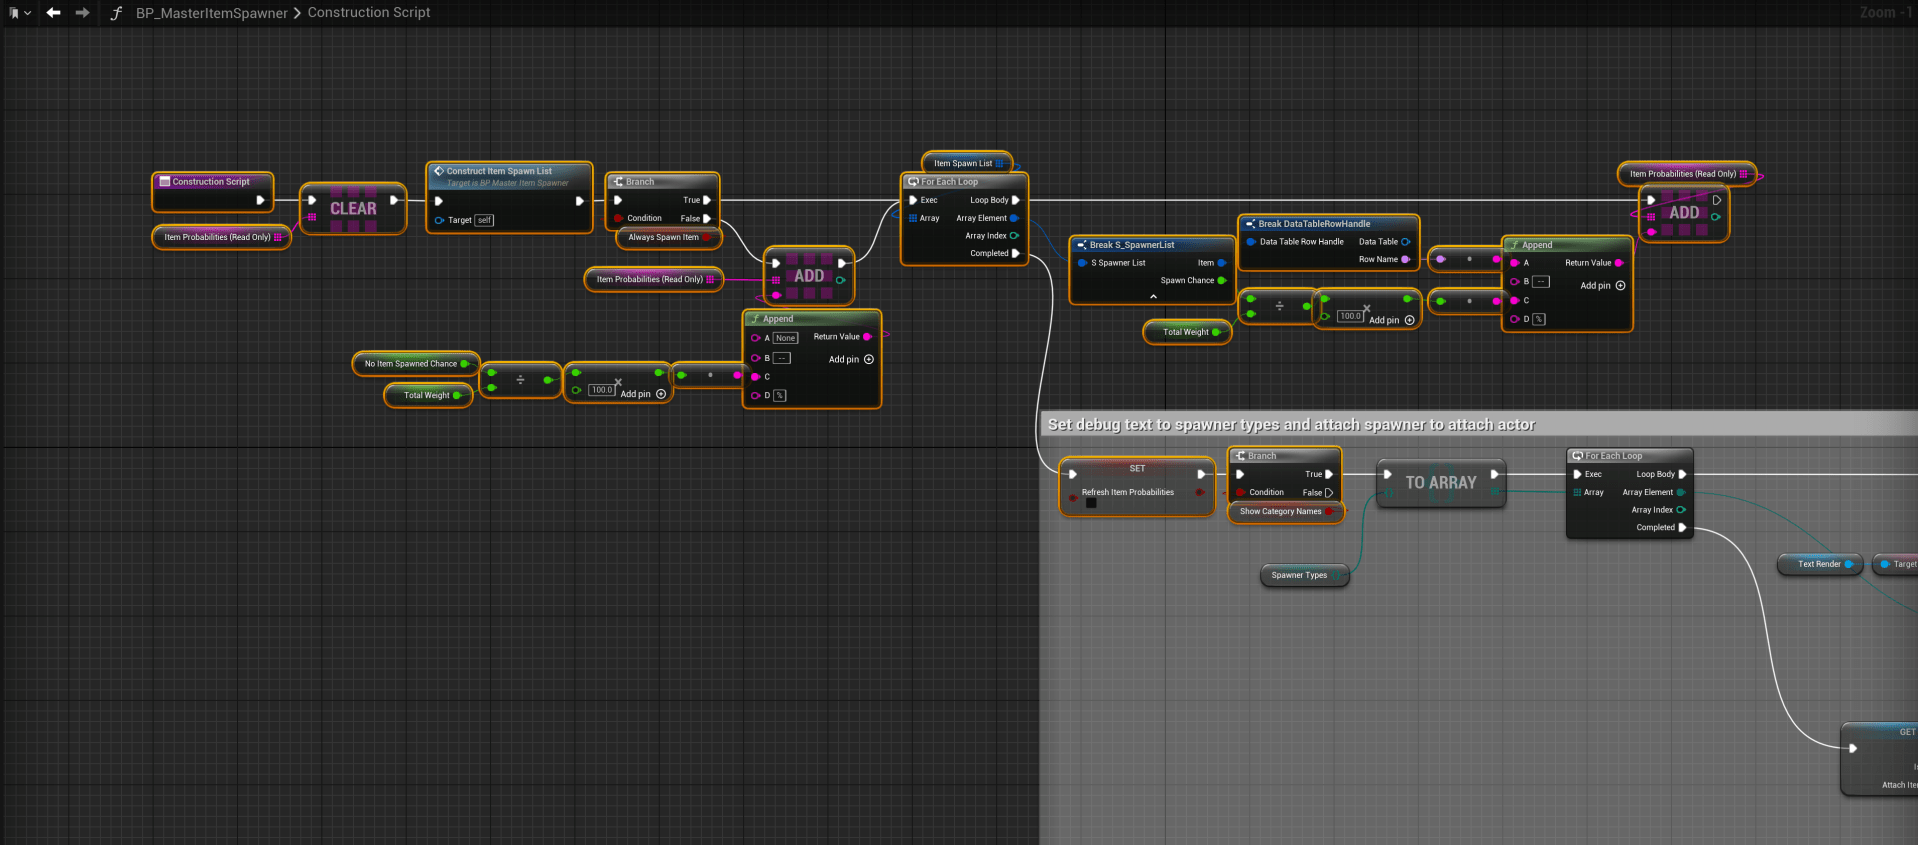The width and height of the screenshot is (1918, 845).
Task: Toggle the Refresh Item Probabilities checkbox
Action: [1091, 503]
